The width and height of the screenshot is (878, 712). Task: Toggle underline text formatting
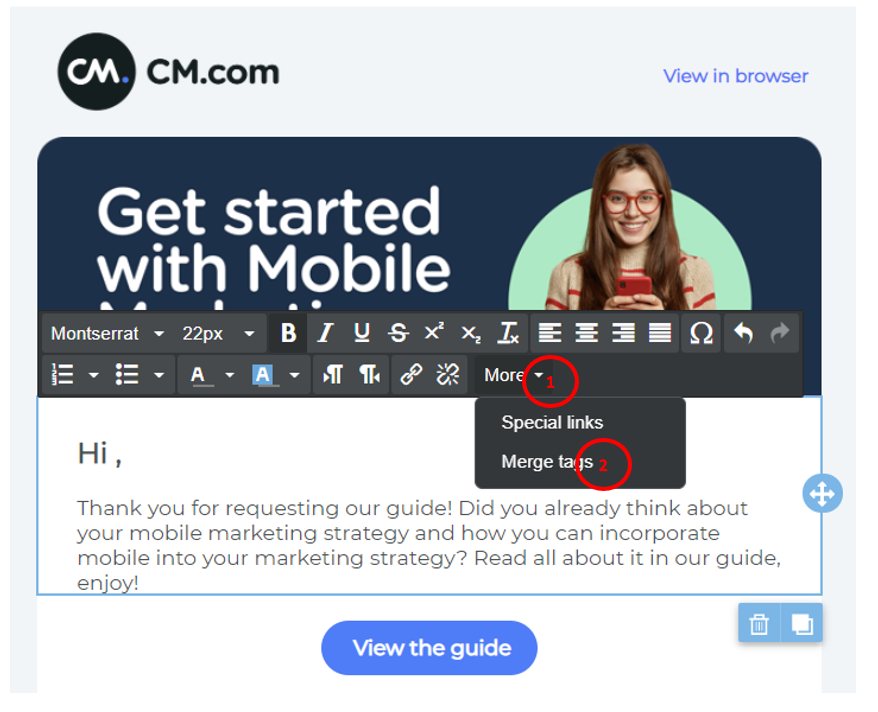tap(362, 334)
